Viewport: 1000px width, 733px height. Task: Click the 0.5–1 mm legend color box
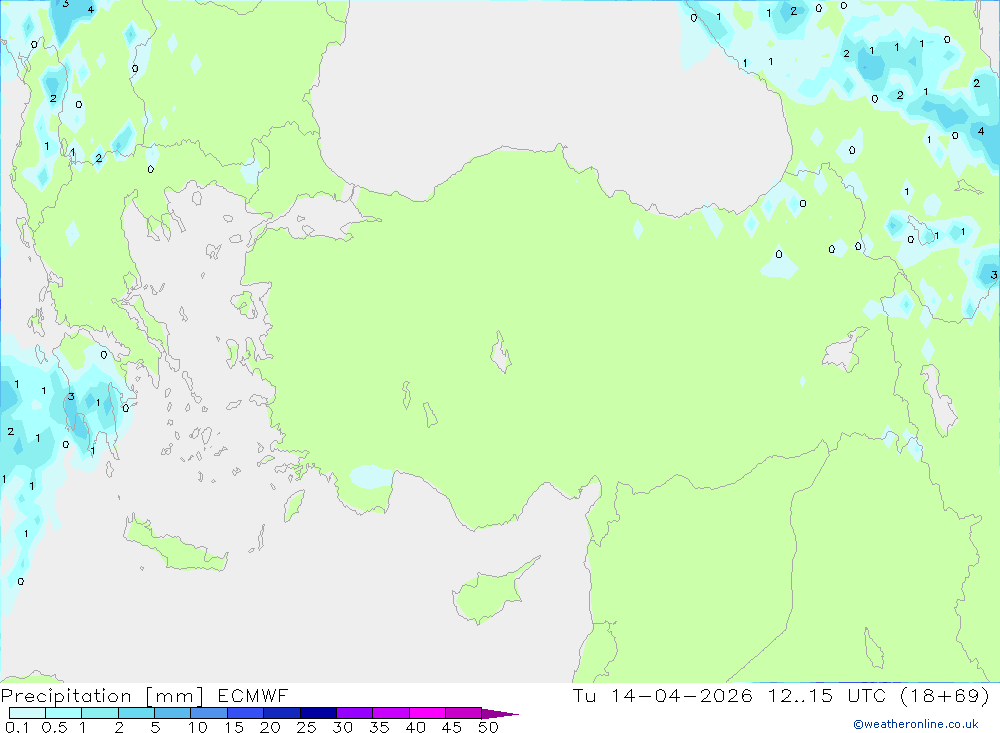[x=64, y=713]
